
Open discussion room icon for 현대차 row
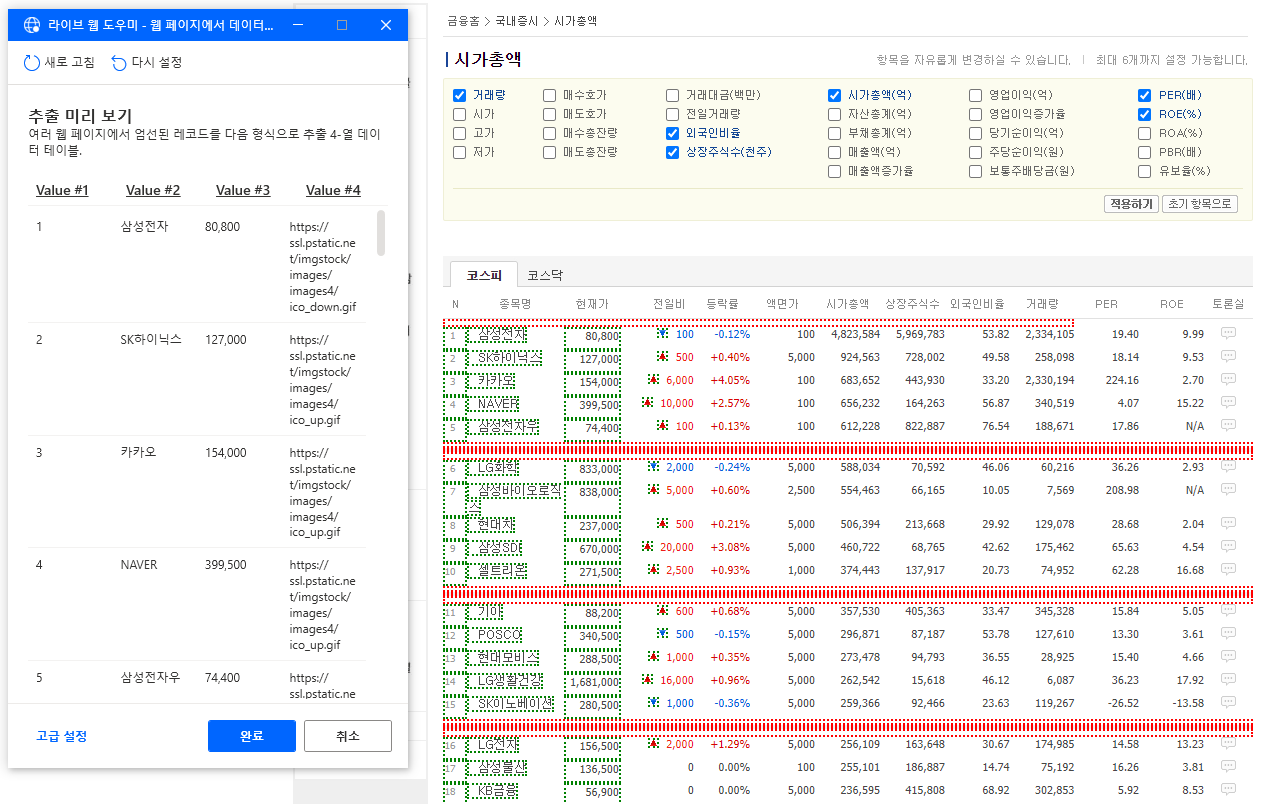pyautogui.click(x=1229, y=524)
